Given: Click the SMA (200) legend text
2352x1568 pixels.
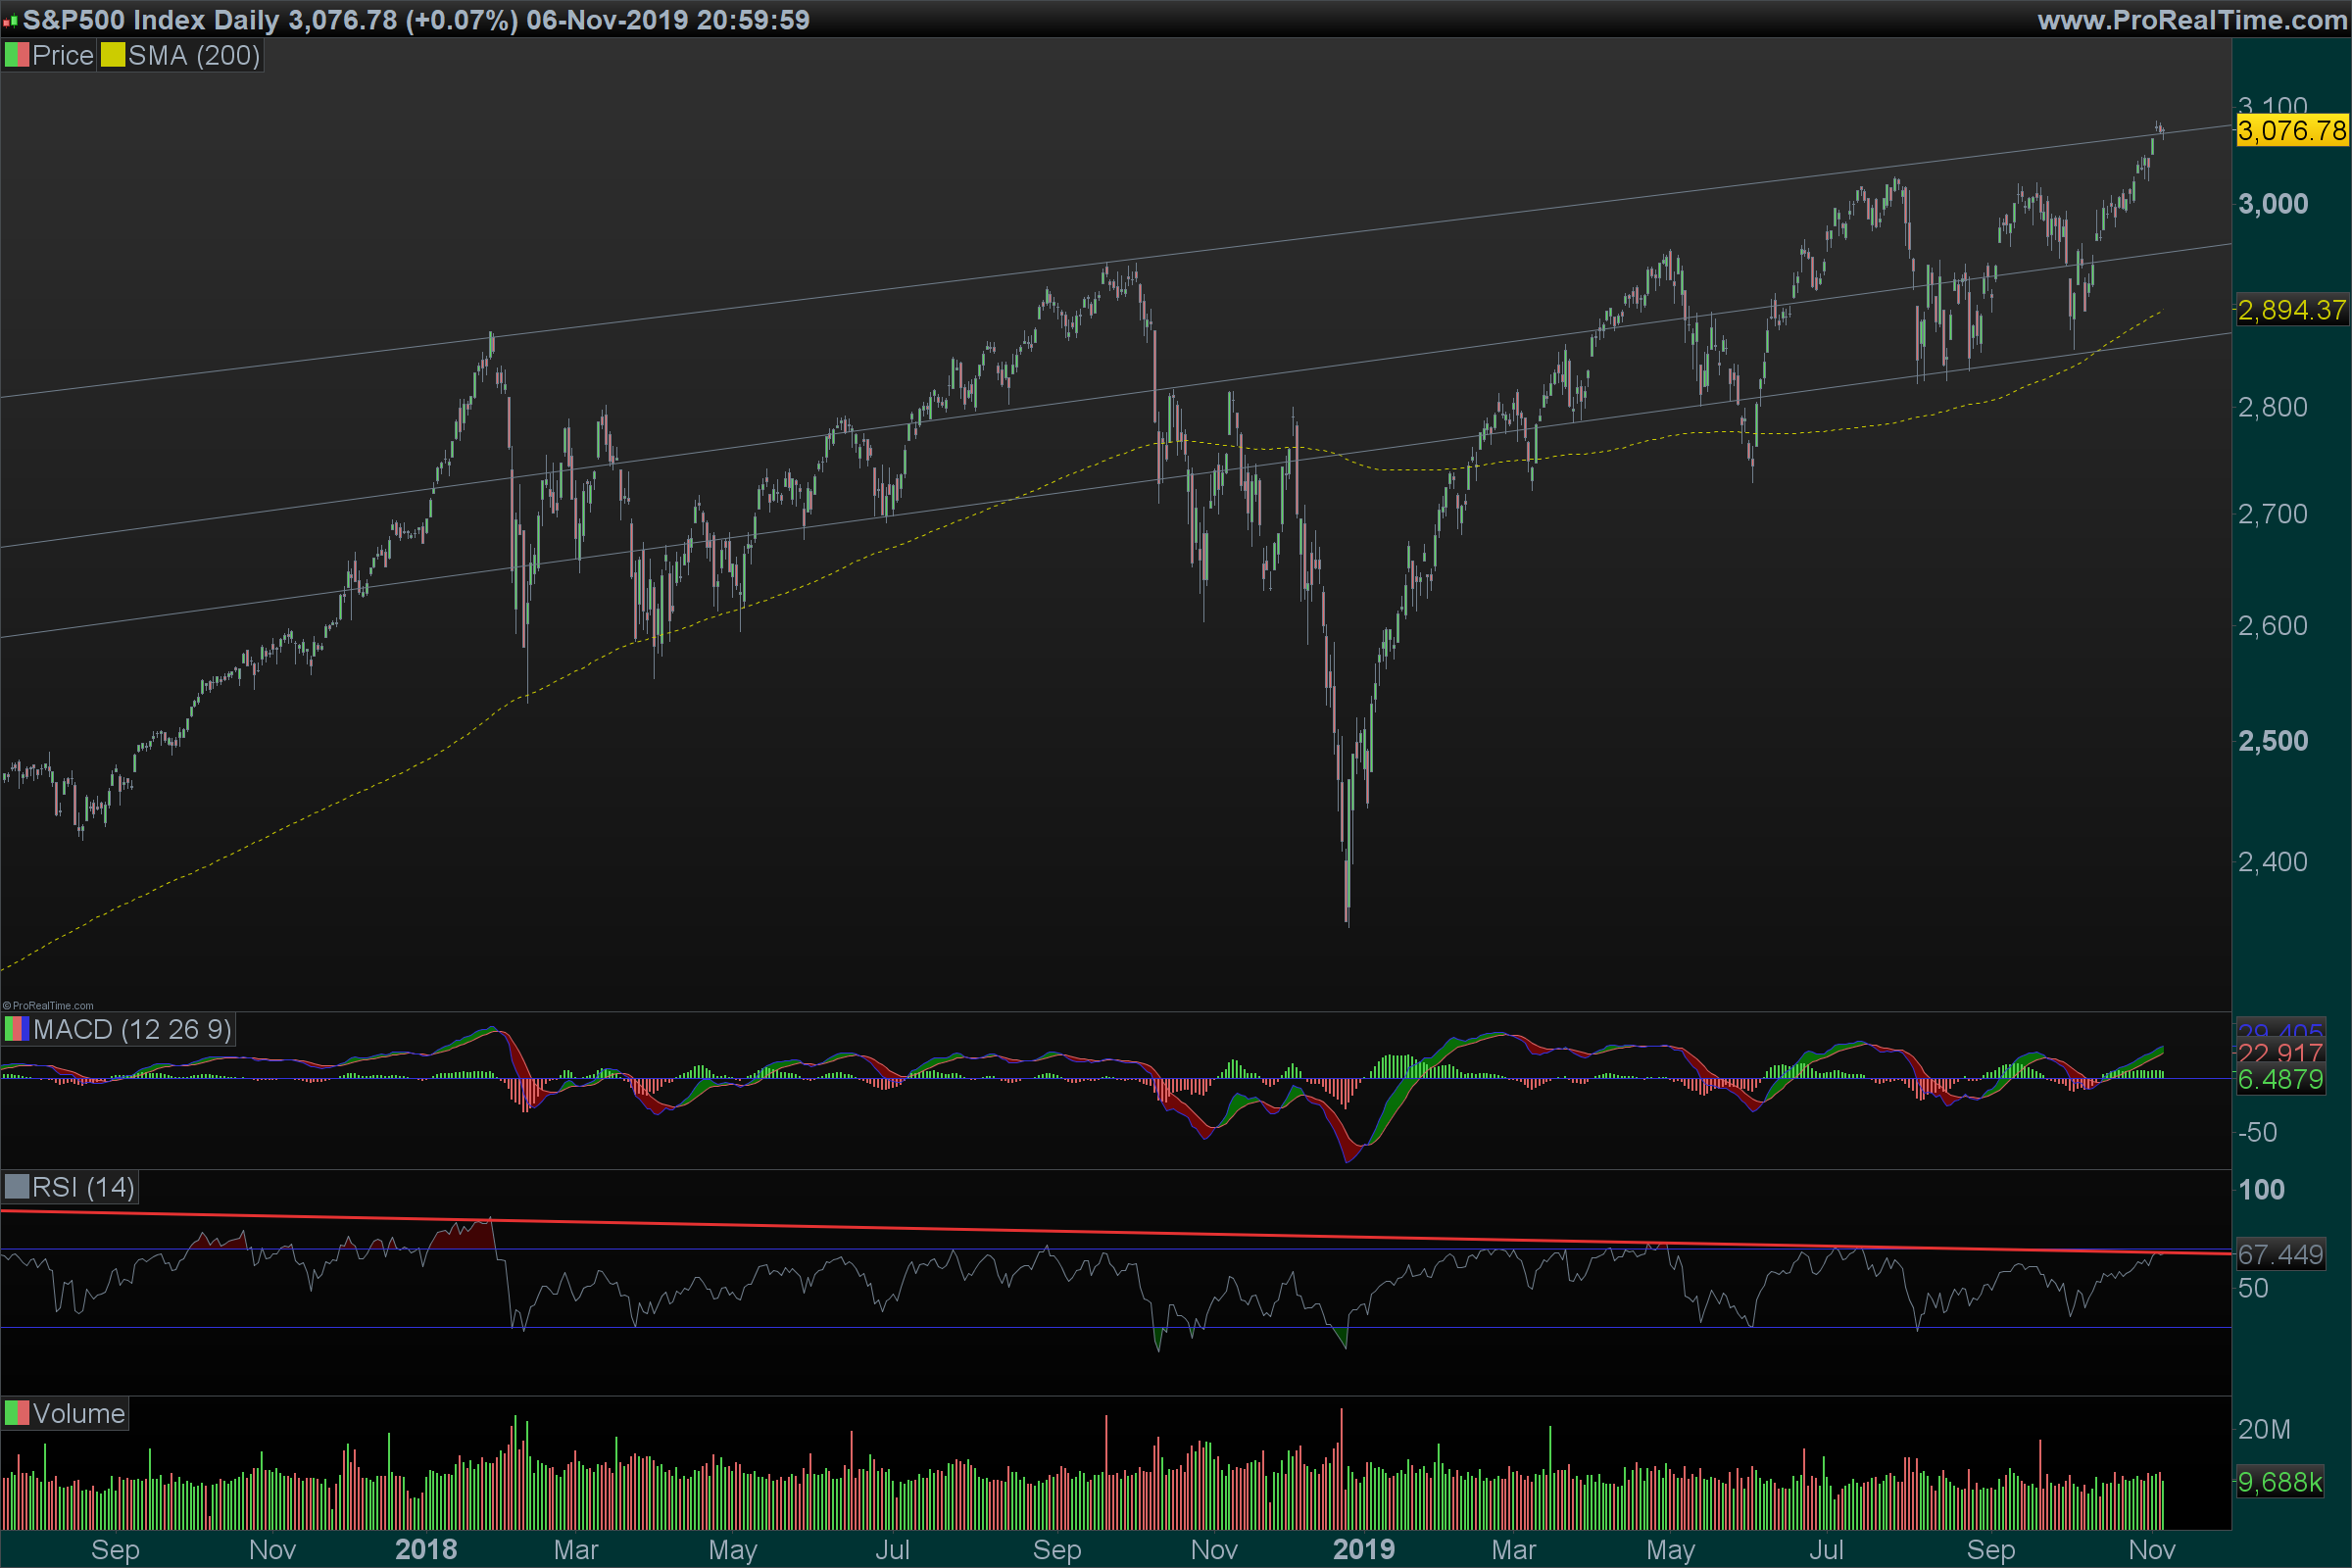Looking at the screenshot, I should pyautogui.click(x=194, y=55).
